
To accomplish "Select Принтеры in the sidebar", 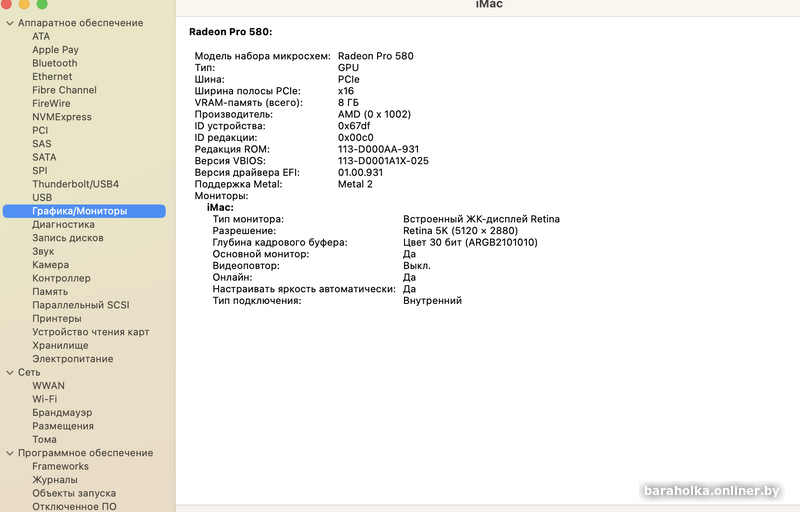I will (x=57, y=318).
